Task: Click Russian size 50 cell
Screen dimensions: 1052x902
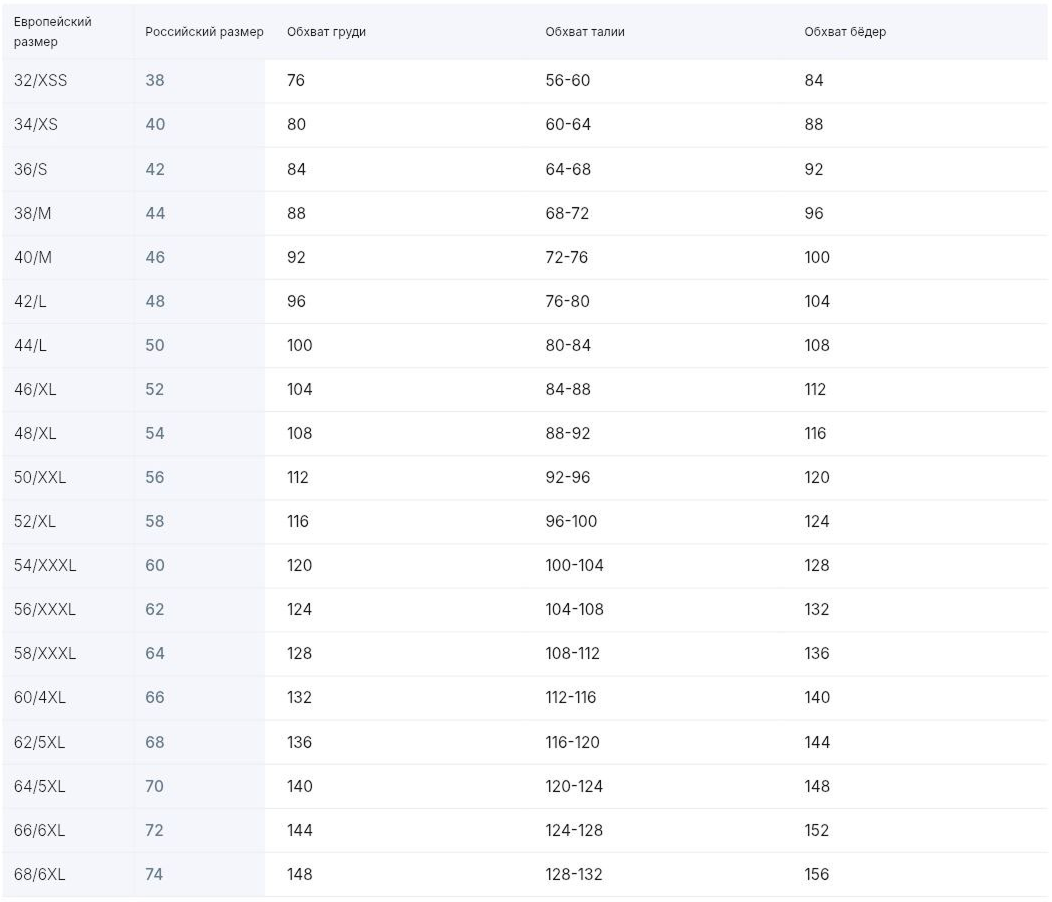Action: point(154,346)
